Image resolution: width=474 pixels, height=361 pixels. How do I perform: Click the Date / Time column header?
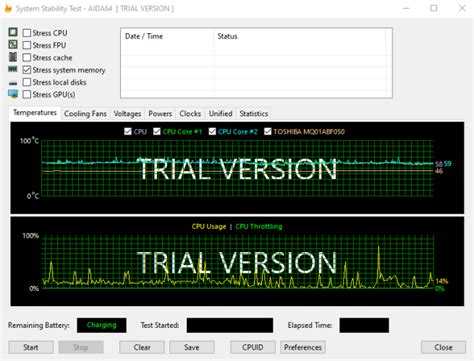coord(167,36)
